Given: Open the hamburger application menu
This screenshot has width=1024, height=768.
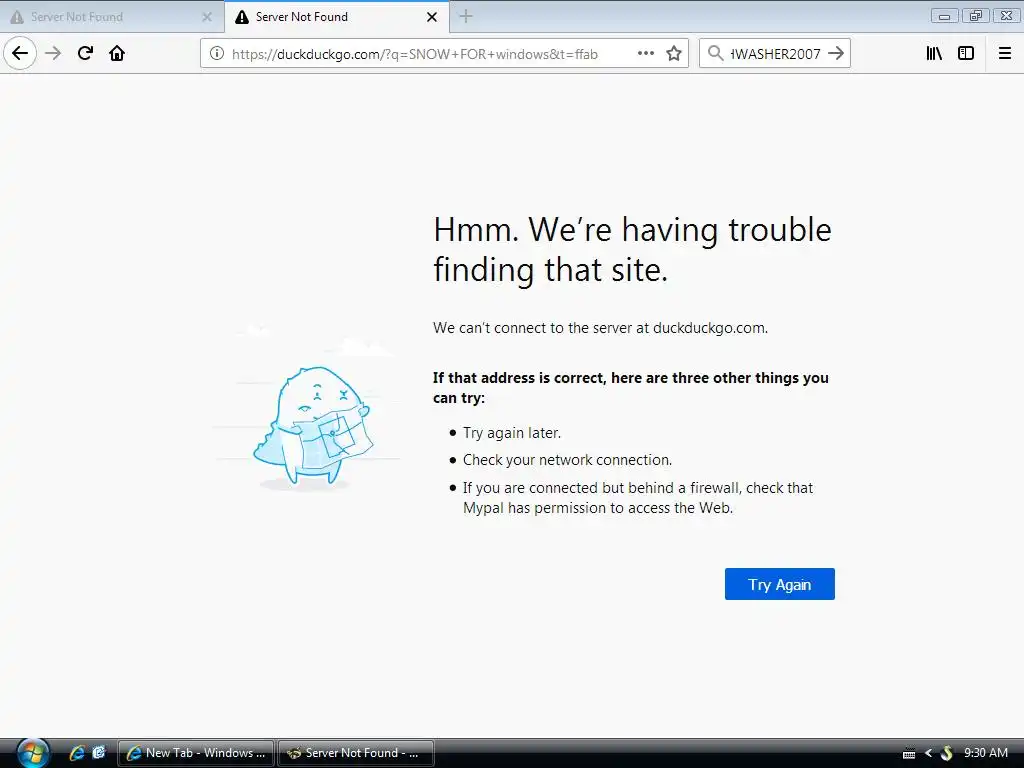Looking at the screenshot, I should click(1005, 54).
